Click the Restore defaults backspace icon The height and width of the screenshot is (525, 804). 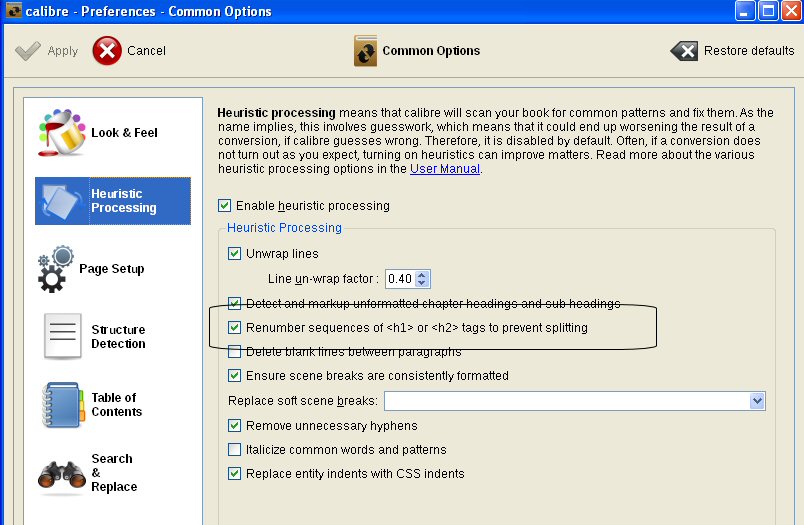(x=684, y=51)
